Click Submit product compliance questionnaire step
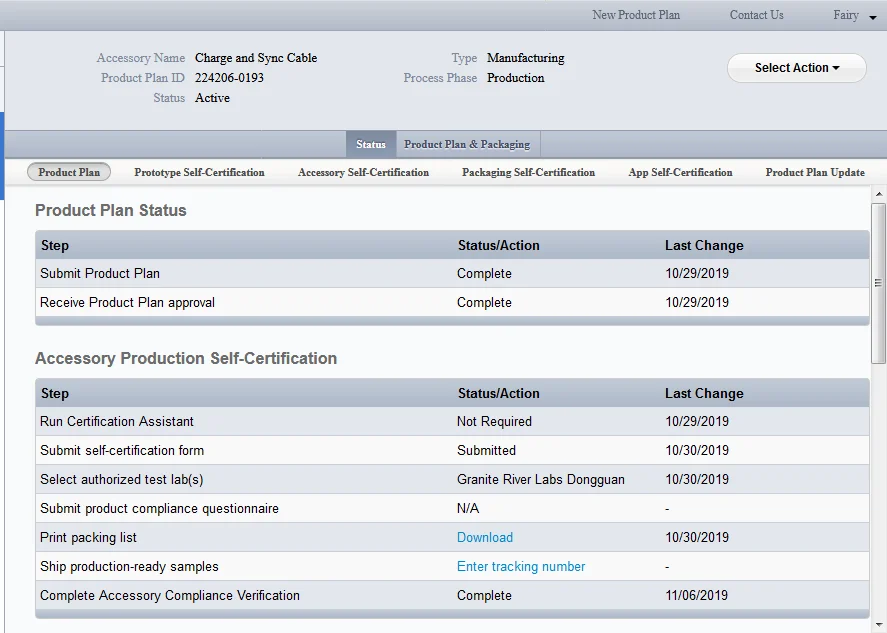887x633 pixels. [x=159, y=509]
